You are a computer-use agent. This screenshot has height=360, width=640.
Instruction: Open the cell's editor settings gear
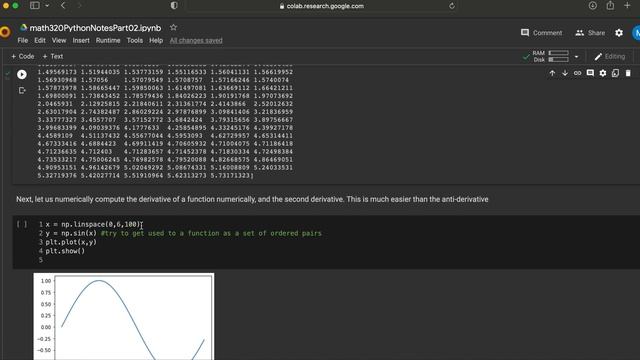603,73
